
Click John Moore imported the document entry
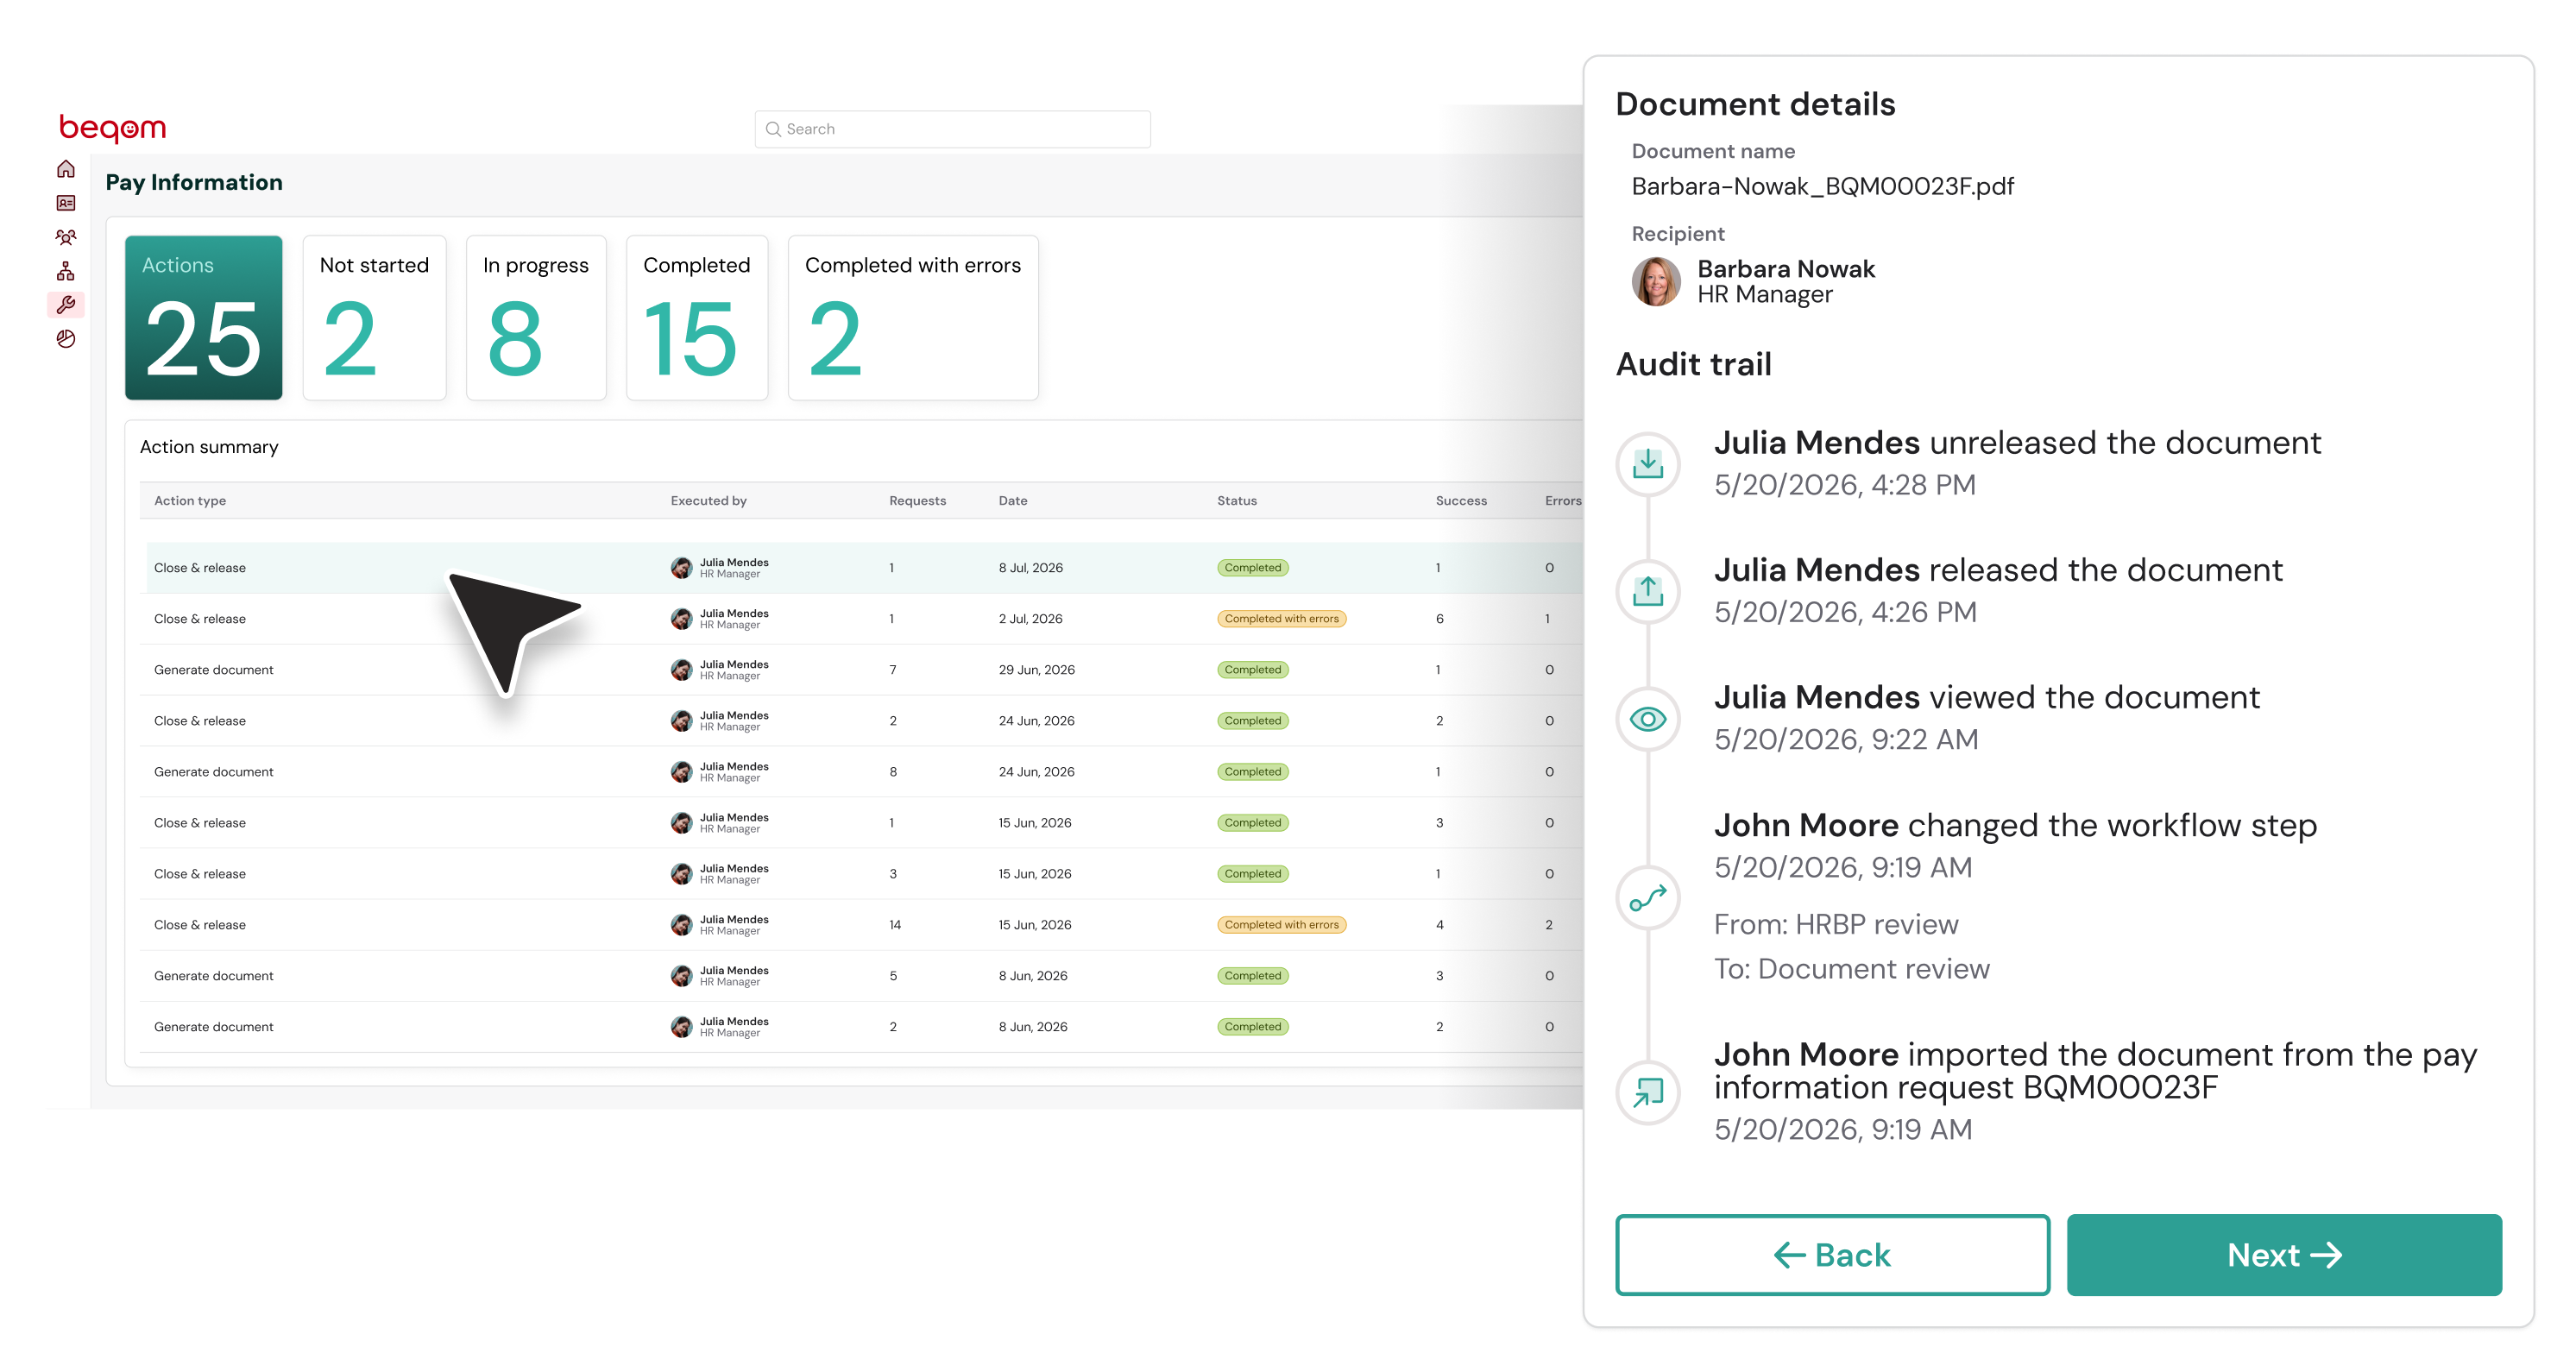[2095, 1071]
